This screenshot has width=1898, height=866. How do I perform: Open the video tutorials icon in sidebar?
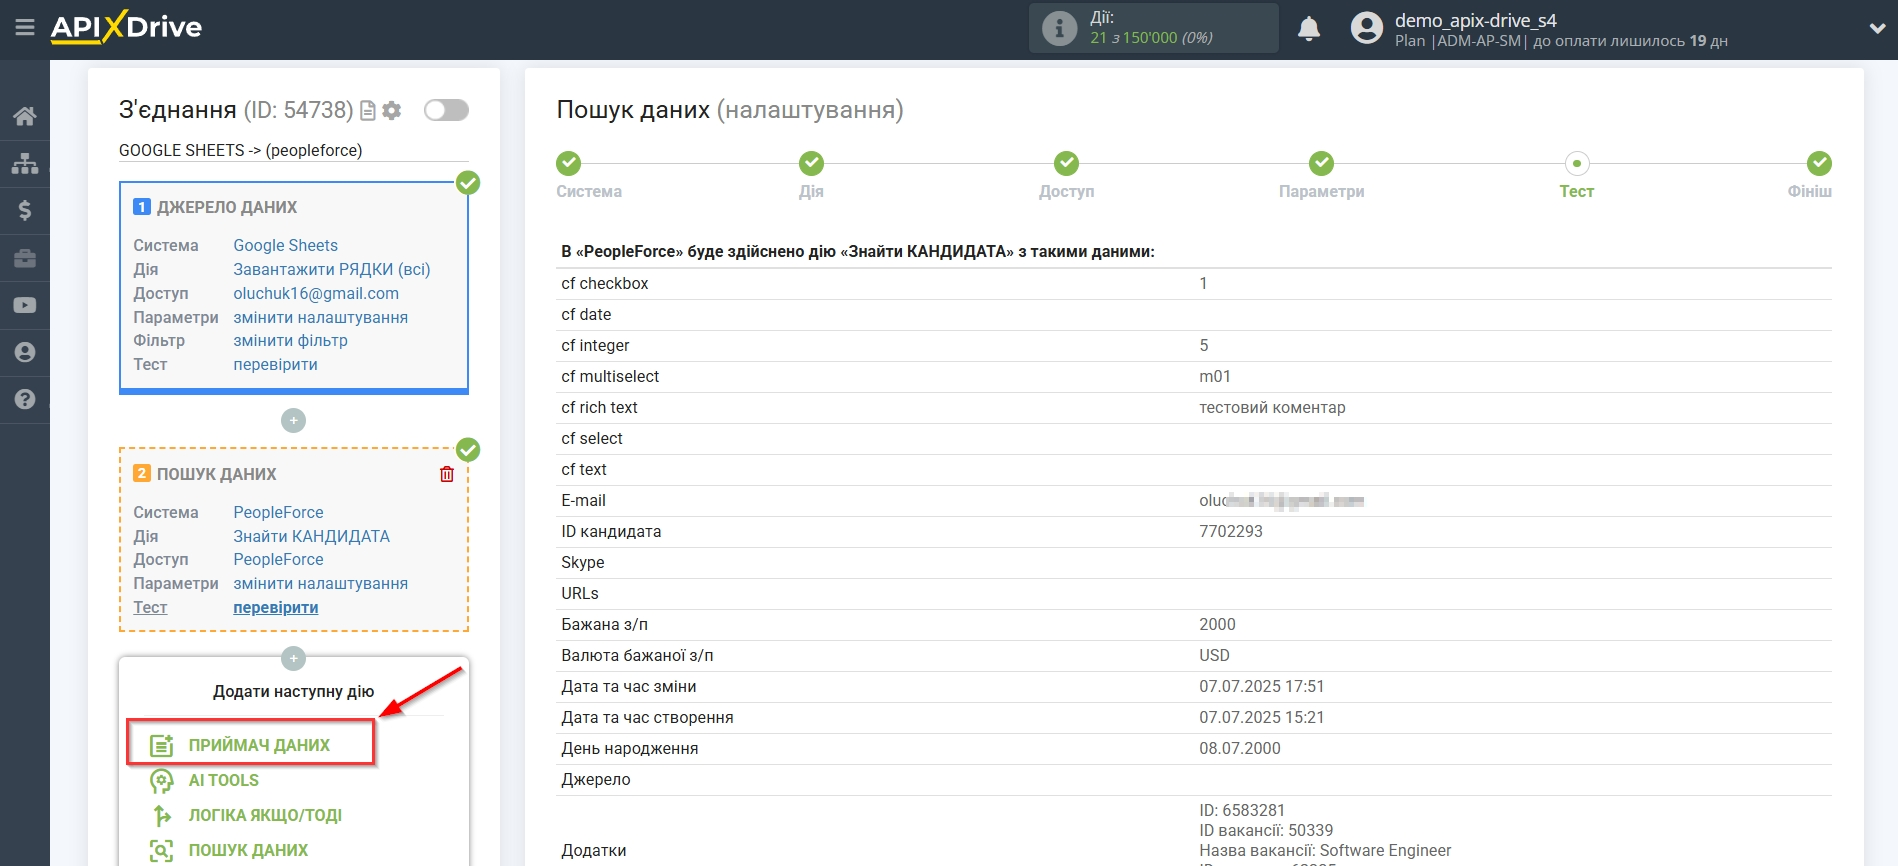click(x=25, y=305)
